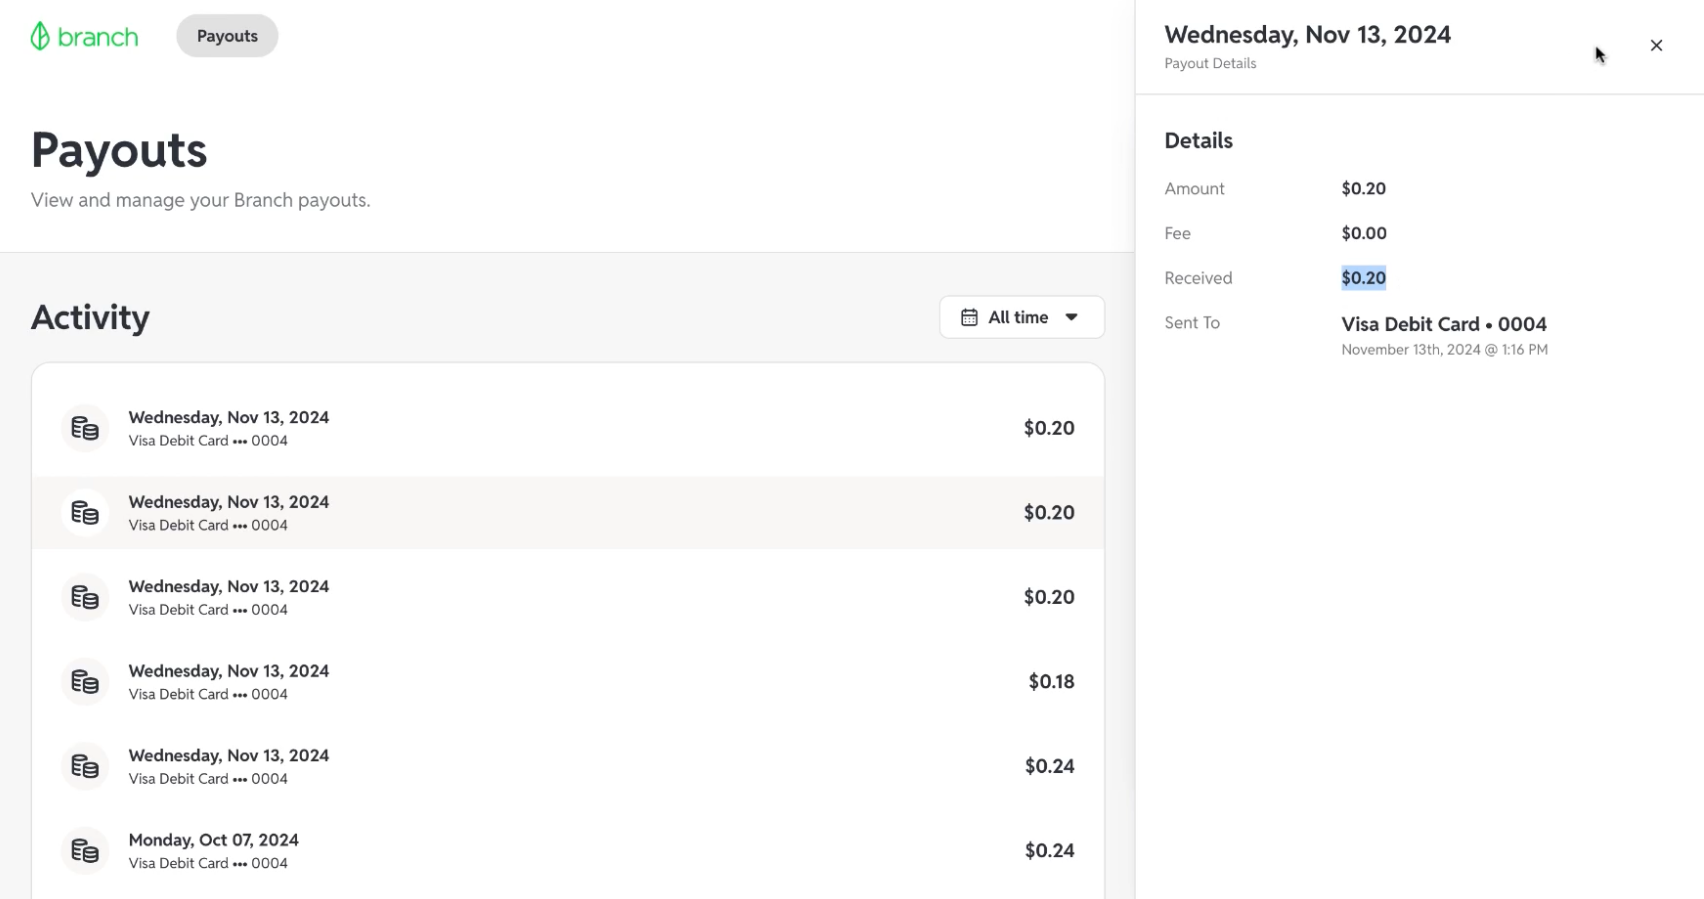Select the first $0.20 payout row
Screen dimensions: 1704x899
(568, 428)
